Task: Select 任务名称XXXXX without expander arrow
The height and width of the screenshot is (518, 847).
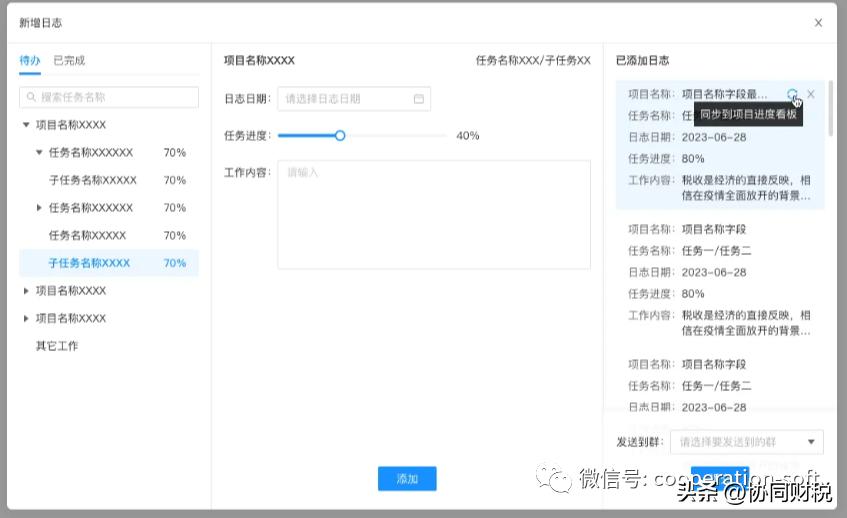Action: point(88,236)
